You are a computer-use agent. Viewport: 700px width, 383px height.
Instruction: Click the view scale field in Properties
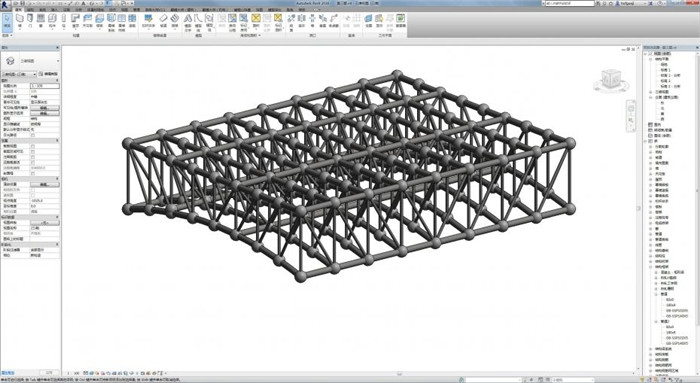(44, 86)
